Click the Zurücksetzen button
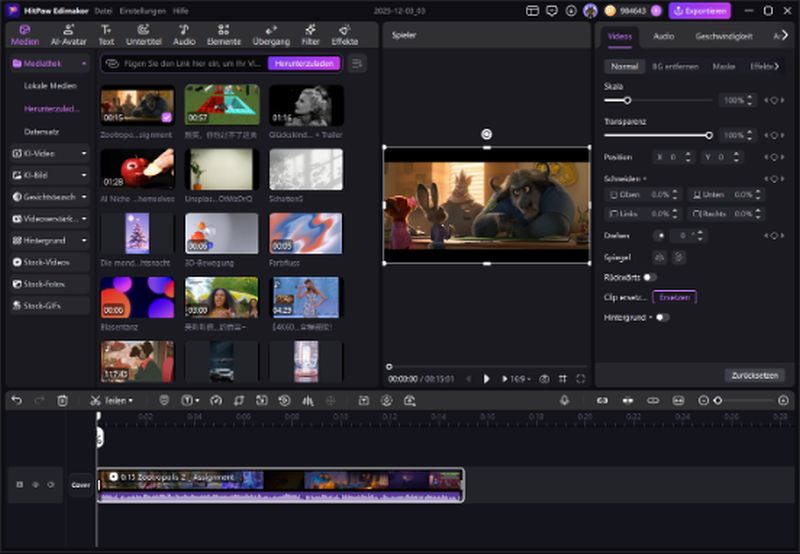800x554 pixels. coord(754,375)
